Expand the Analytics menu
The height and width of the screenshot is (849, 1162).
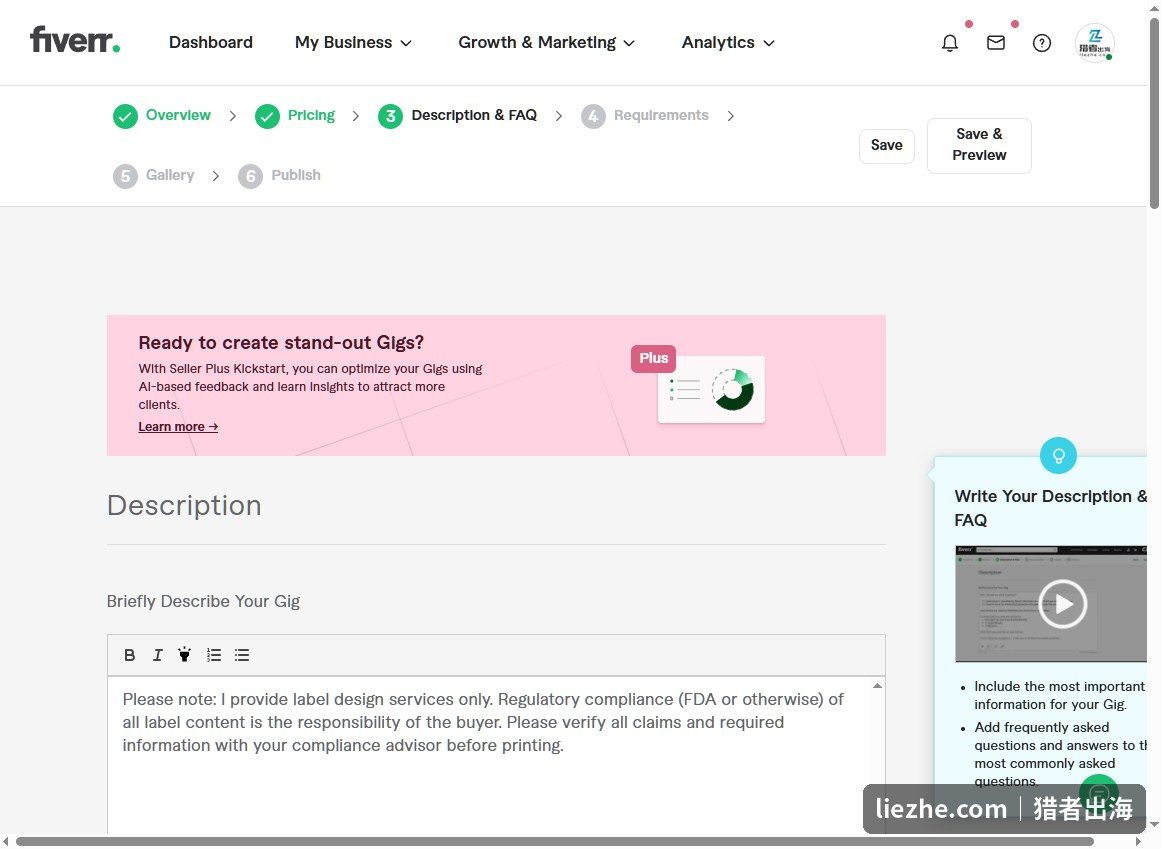pyautogui.click(x=728, y=42)
